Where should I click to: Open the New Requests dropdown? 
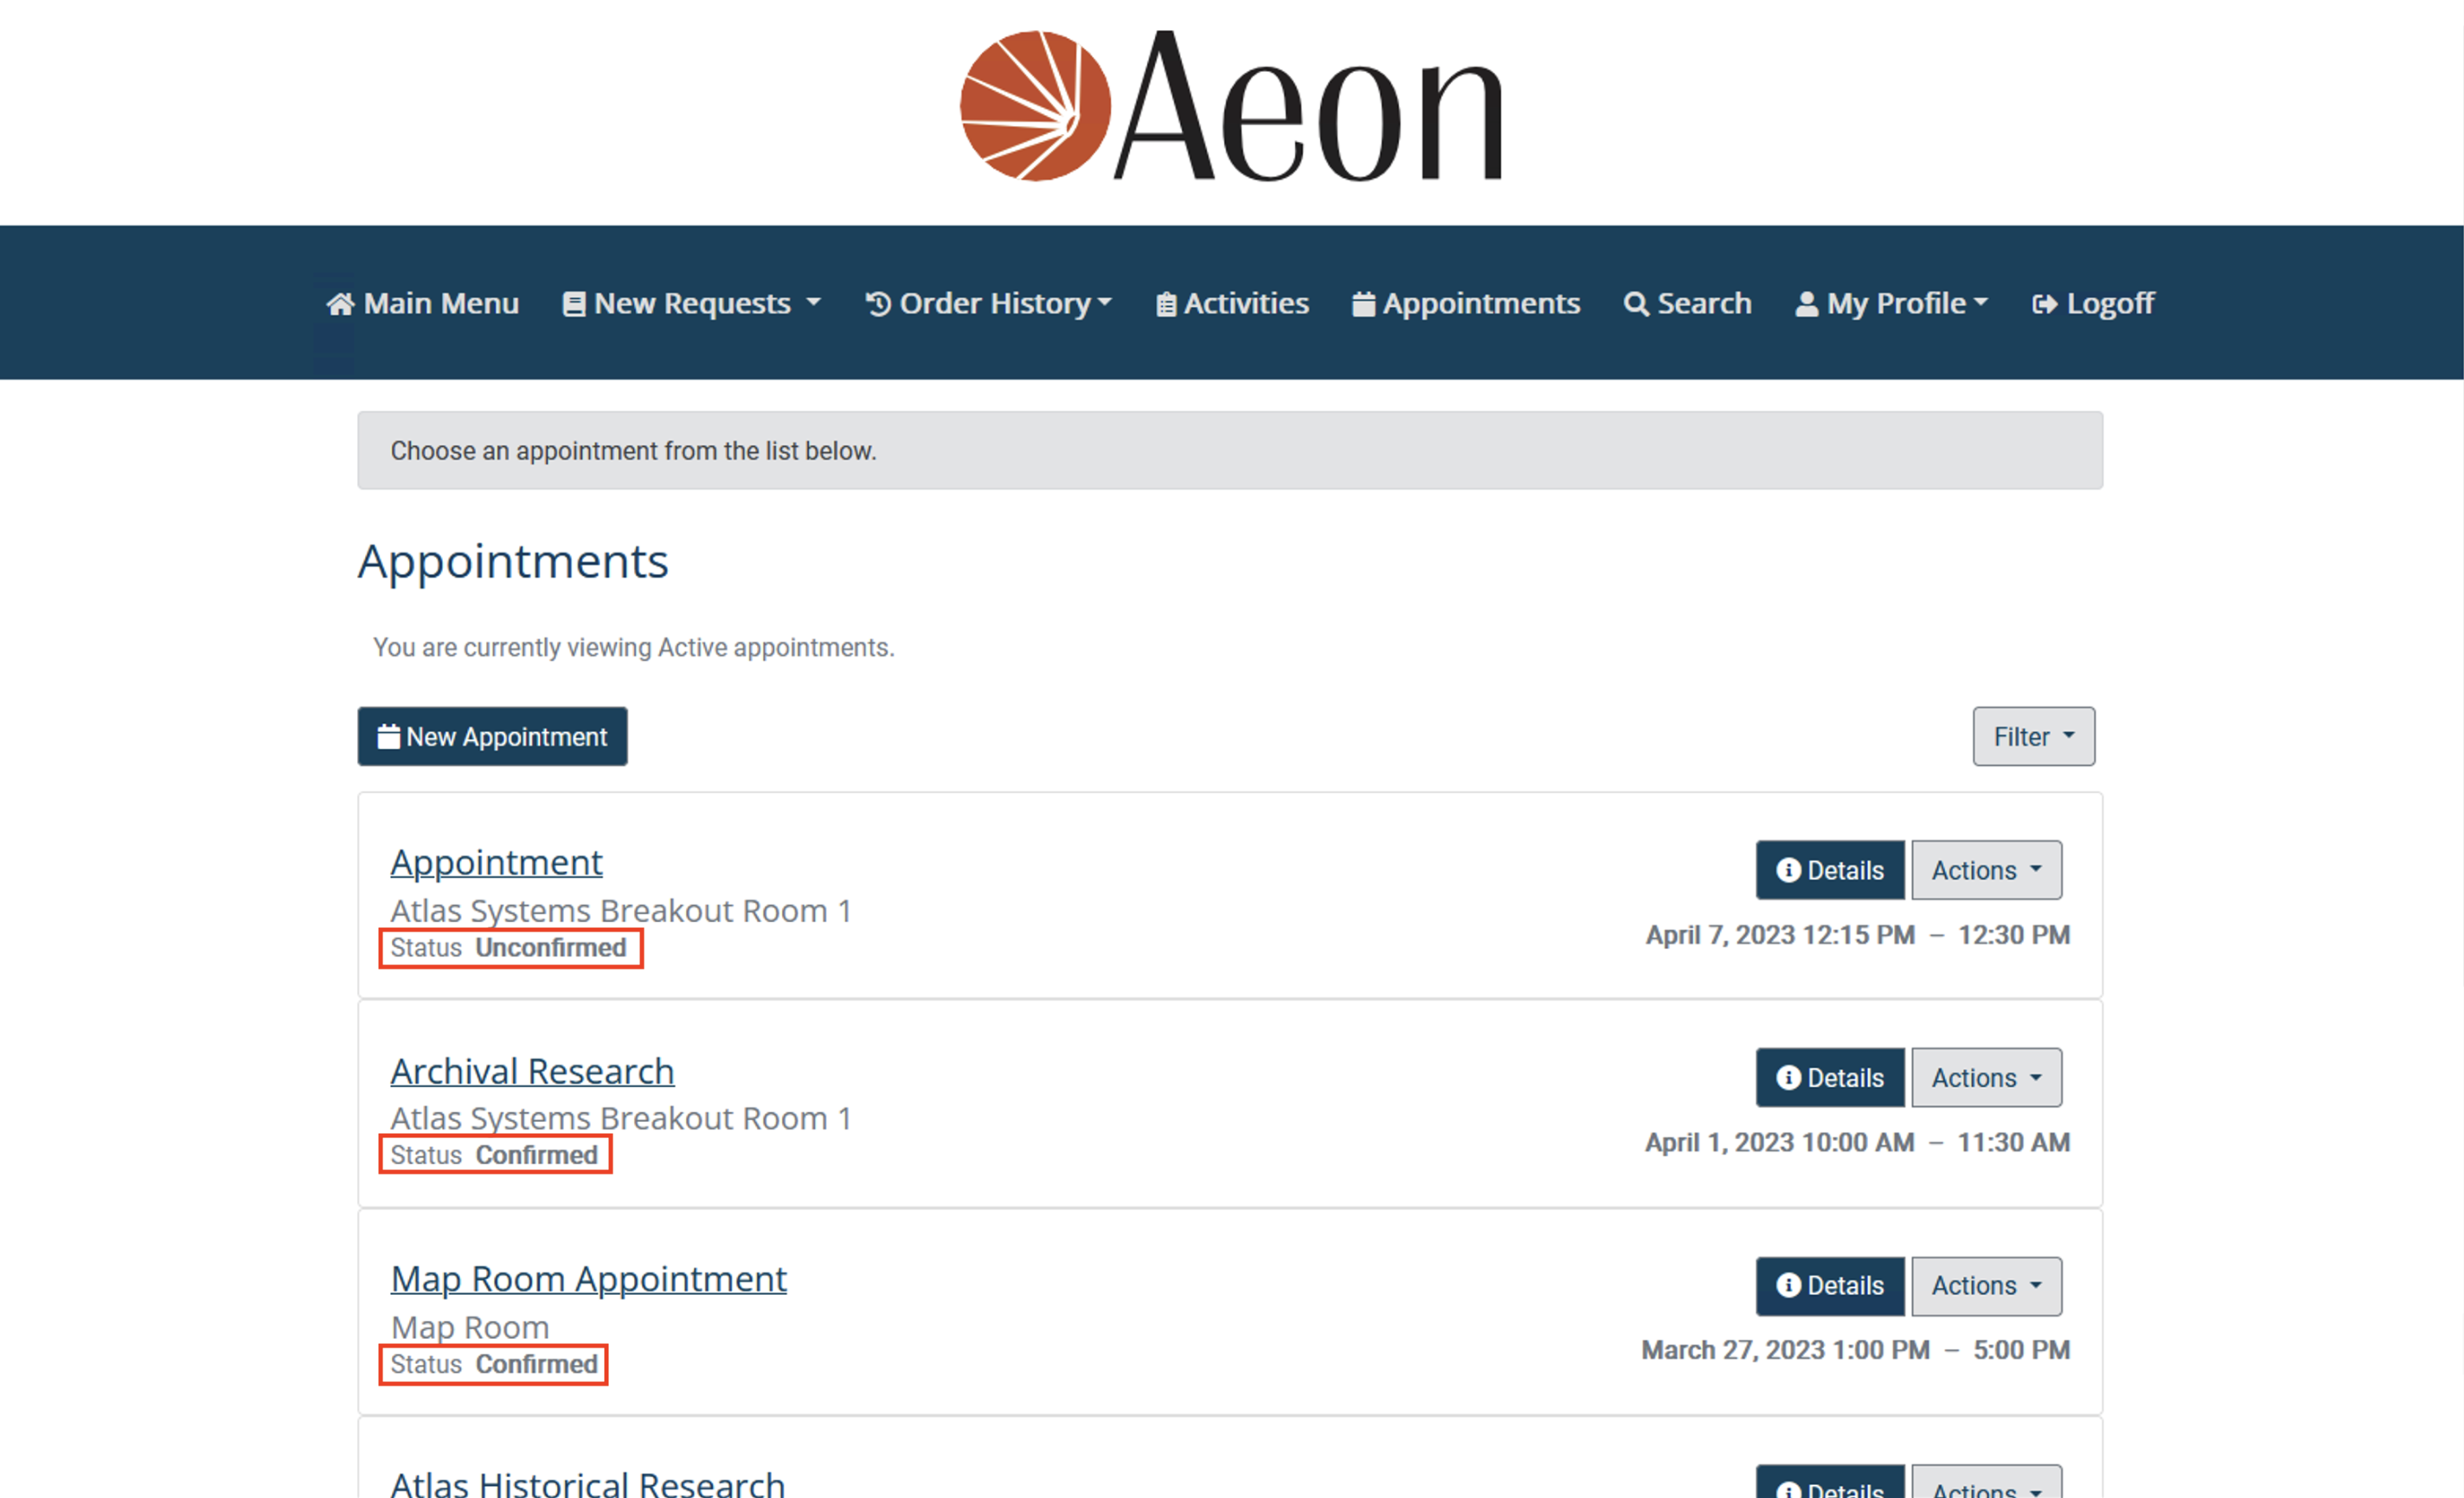coord(692,303)
